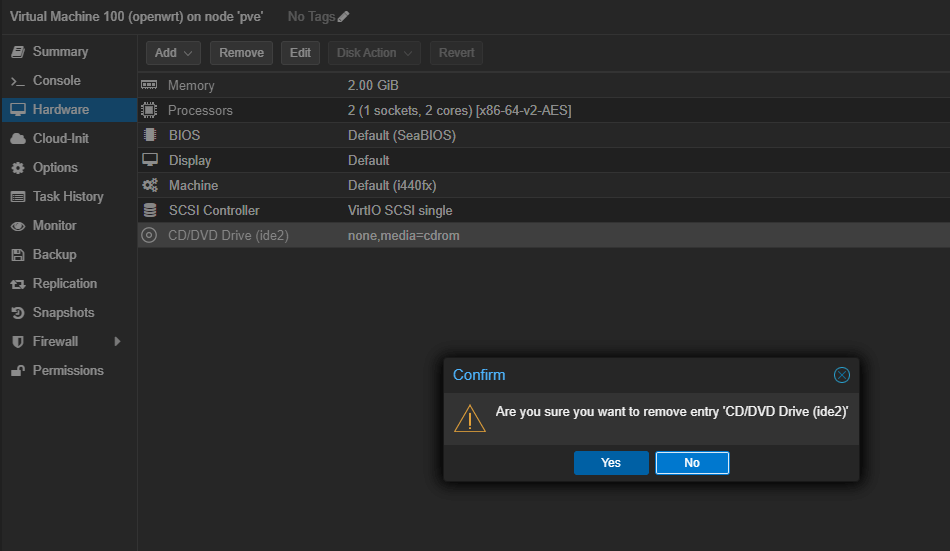950x551 pixels.
Task: Click the BIOS chip icon
Action: pyautogui.click(x=150, y=135)
